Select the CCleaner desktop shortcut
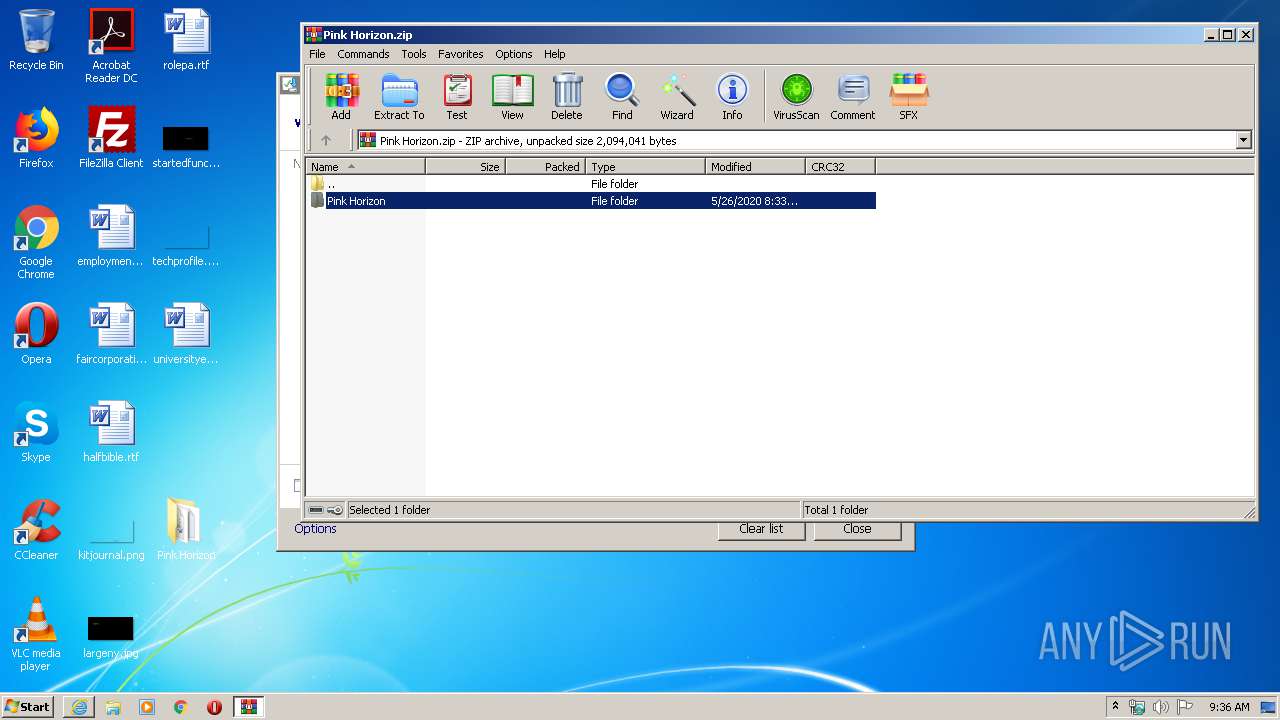This screenshot has width=1280, height=720. click(x=36, y=530)
